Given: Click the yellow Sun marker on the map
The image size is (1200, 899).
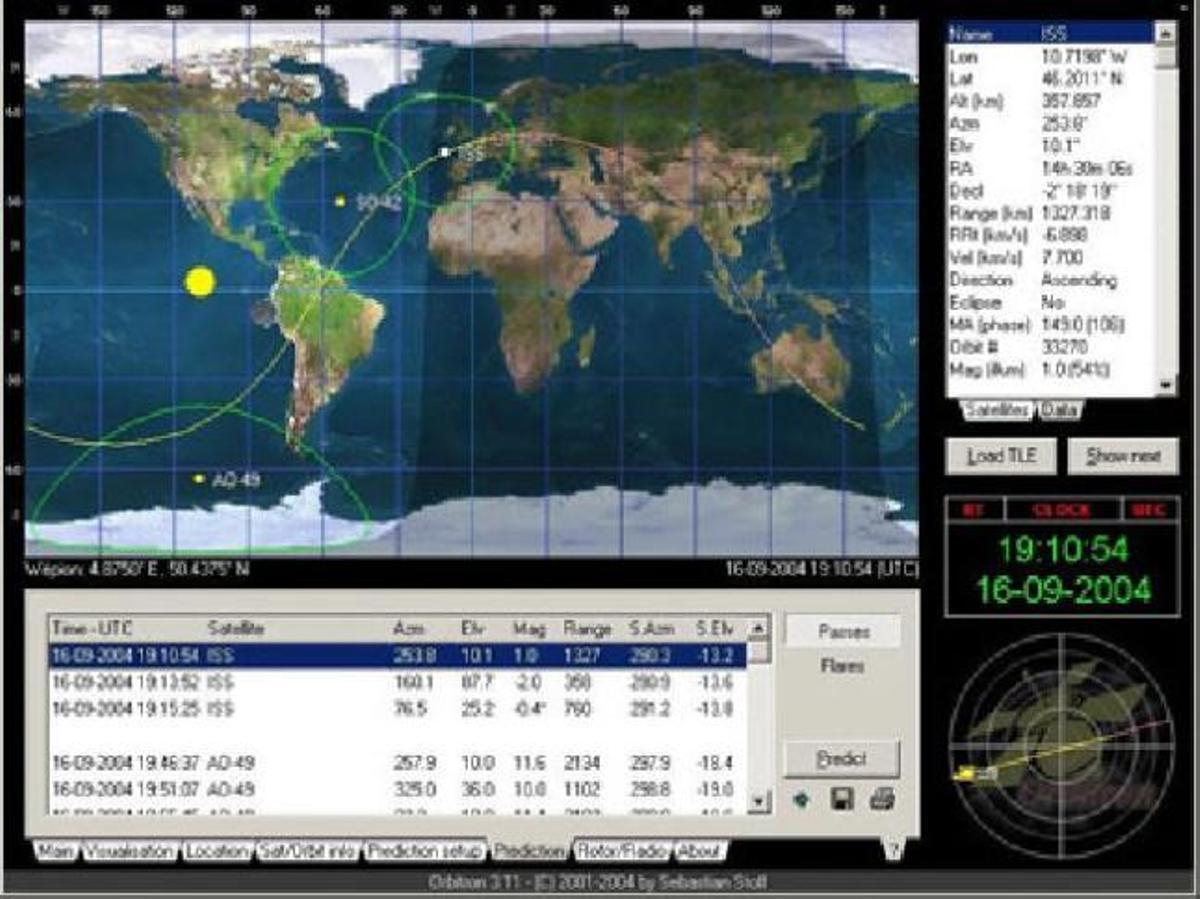Looking at the screenshot, I should tap(200, 282).
